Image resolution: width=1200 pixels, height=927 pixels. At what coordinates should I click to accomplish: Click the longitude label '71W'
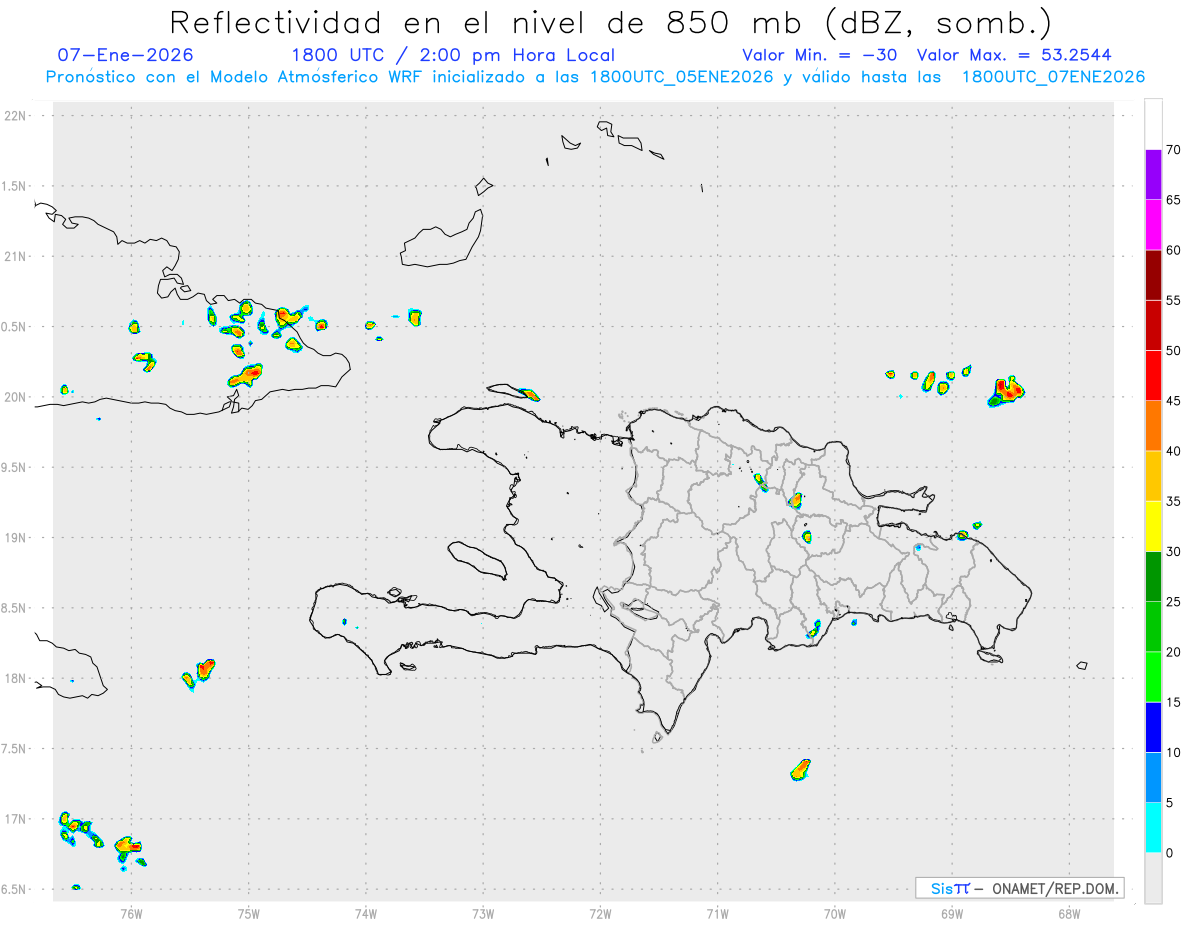[x=717, y=912]
